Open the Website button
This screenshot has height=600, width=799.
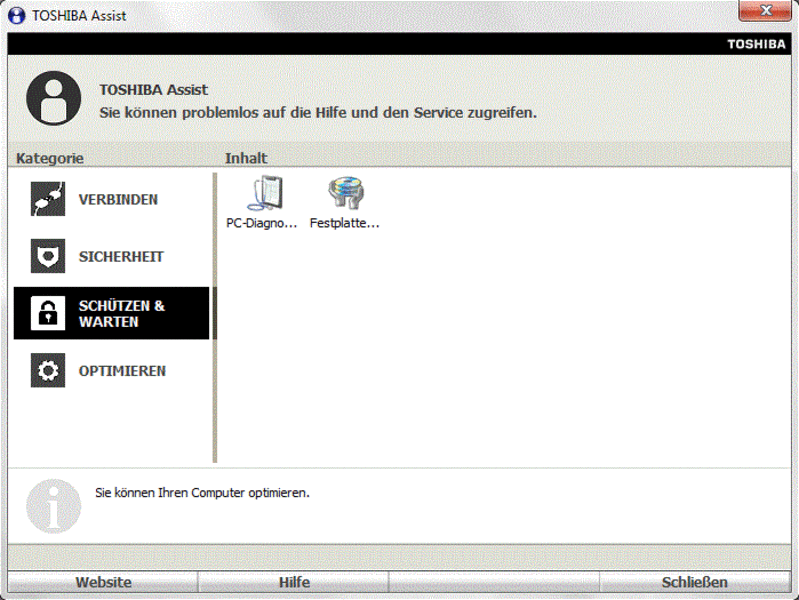[x=103, y=582]
